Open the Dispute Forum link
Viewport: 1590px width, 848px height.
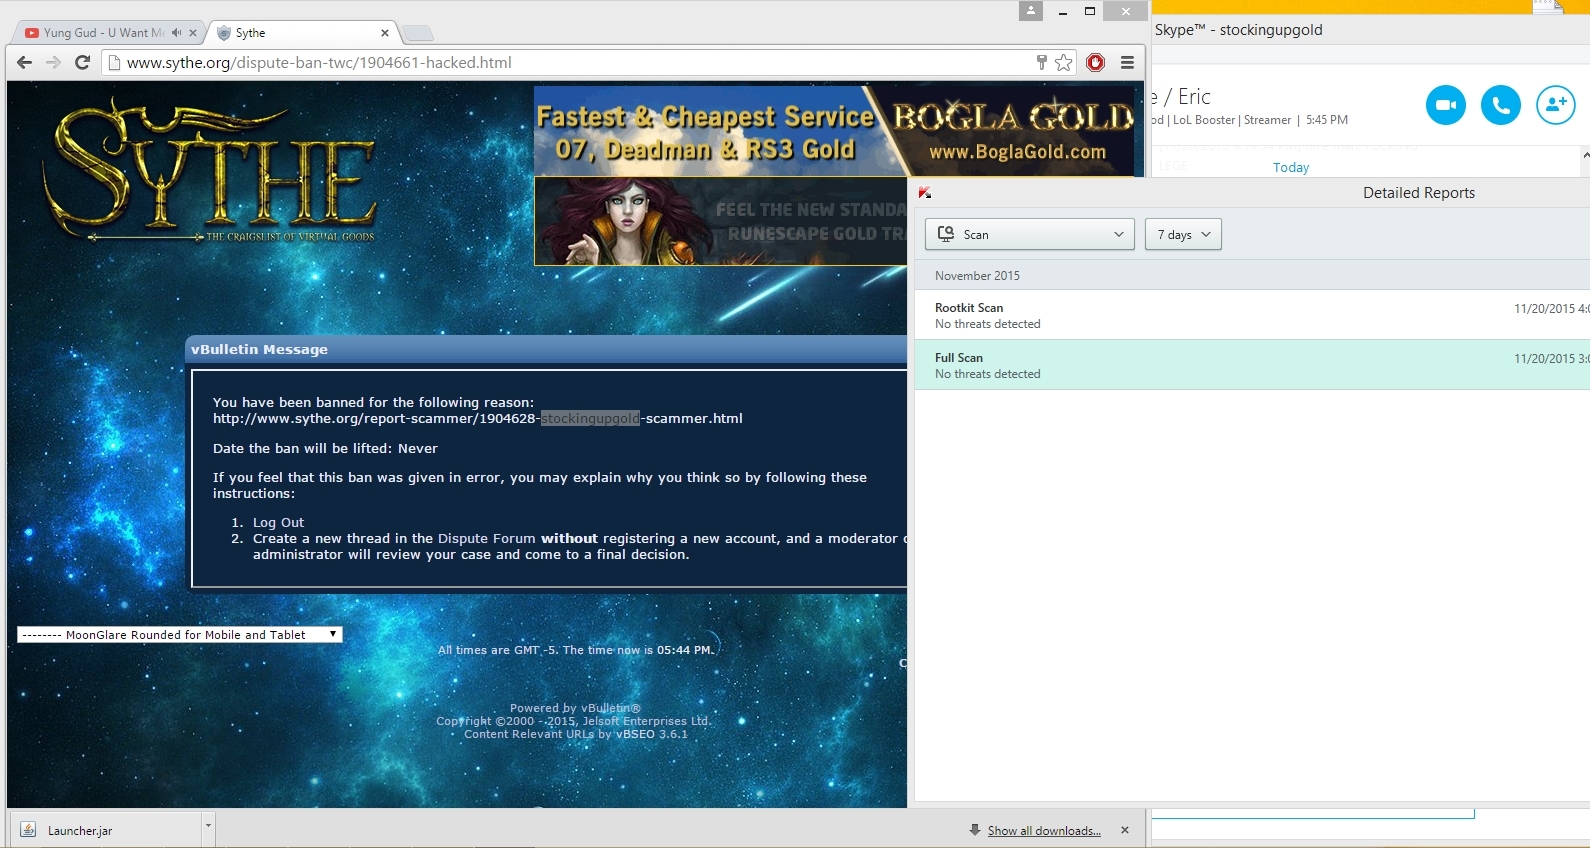(x=487, y=538)
